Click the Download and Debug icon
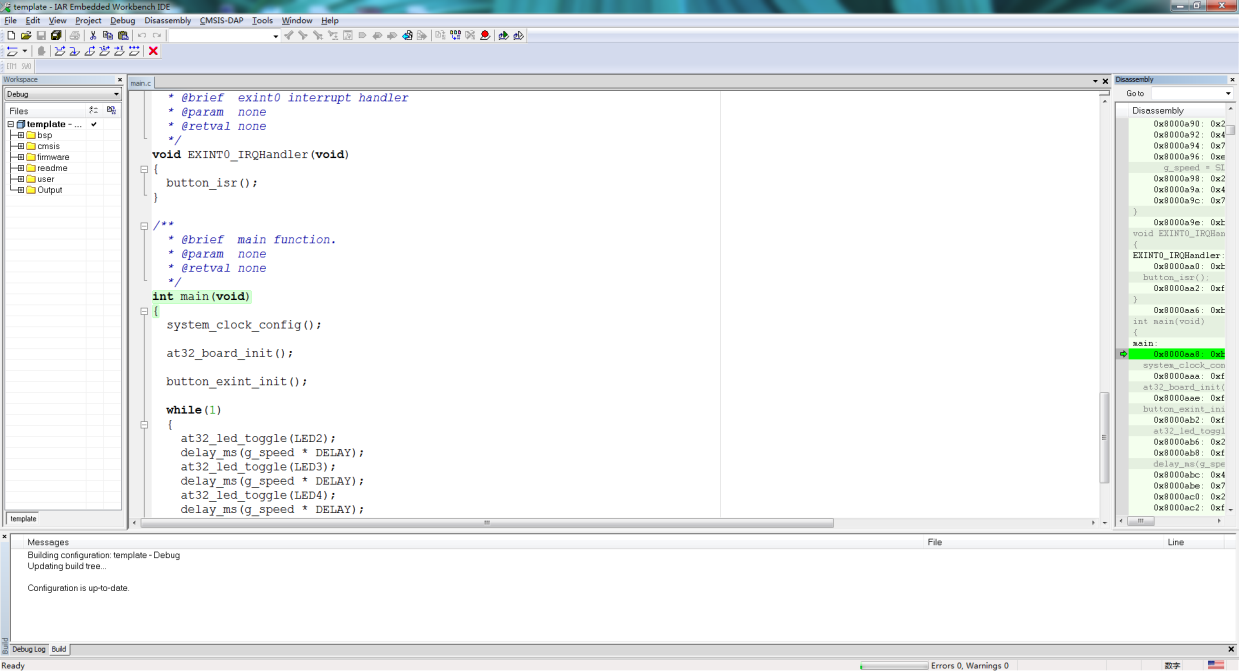Viewport: 1239px width, 671px height. click(x=503, y=36)
